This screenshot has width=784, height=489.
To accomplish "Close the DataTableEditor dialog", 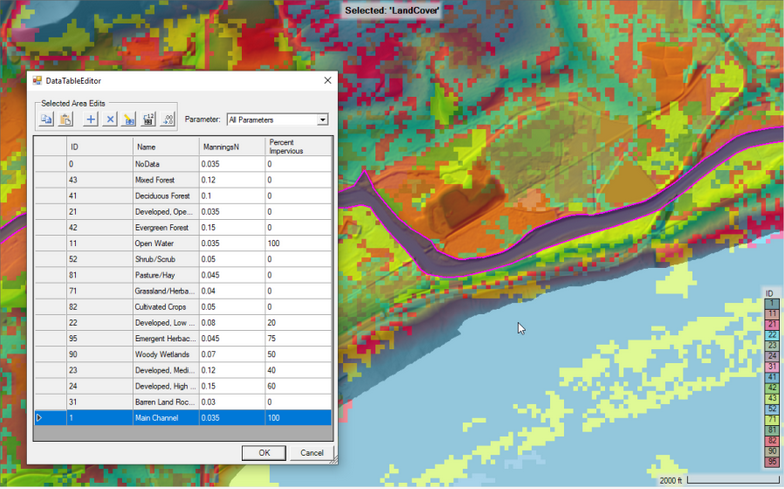I will coord(327,80).
